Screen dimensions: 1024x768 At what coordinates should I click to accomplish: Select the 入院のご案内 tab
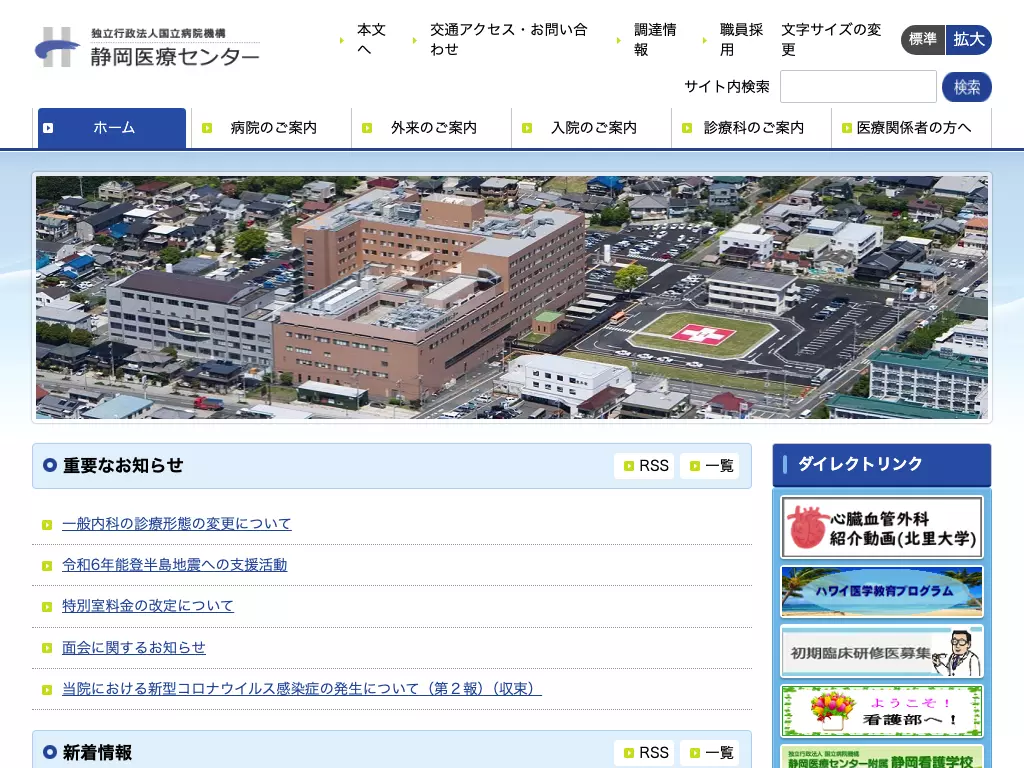(593, 128)
